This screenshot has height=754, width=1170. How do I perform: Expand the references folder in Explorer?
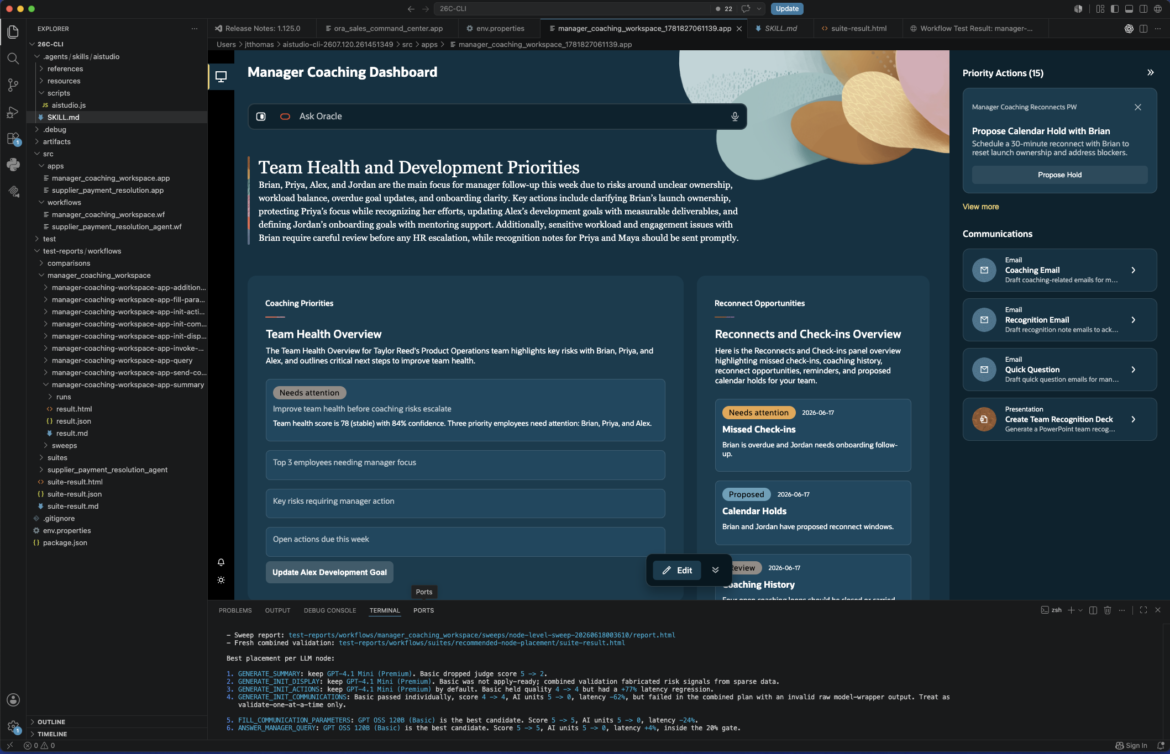pyautogui.click(x=64, y=69)
